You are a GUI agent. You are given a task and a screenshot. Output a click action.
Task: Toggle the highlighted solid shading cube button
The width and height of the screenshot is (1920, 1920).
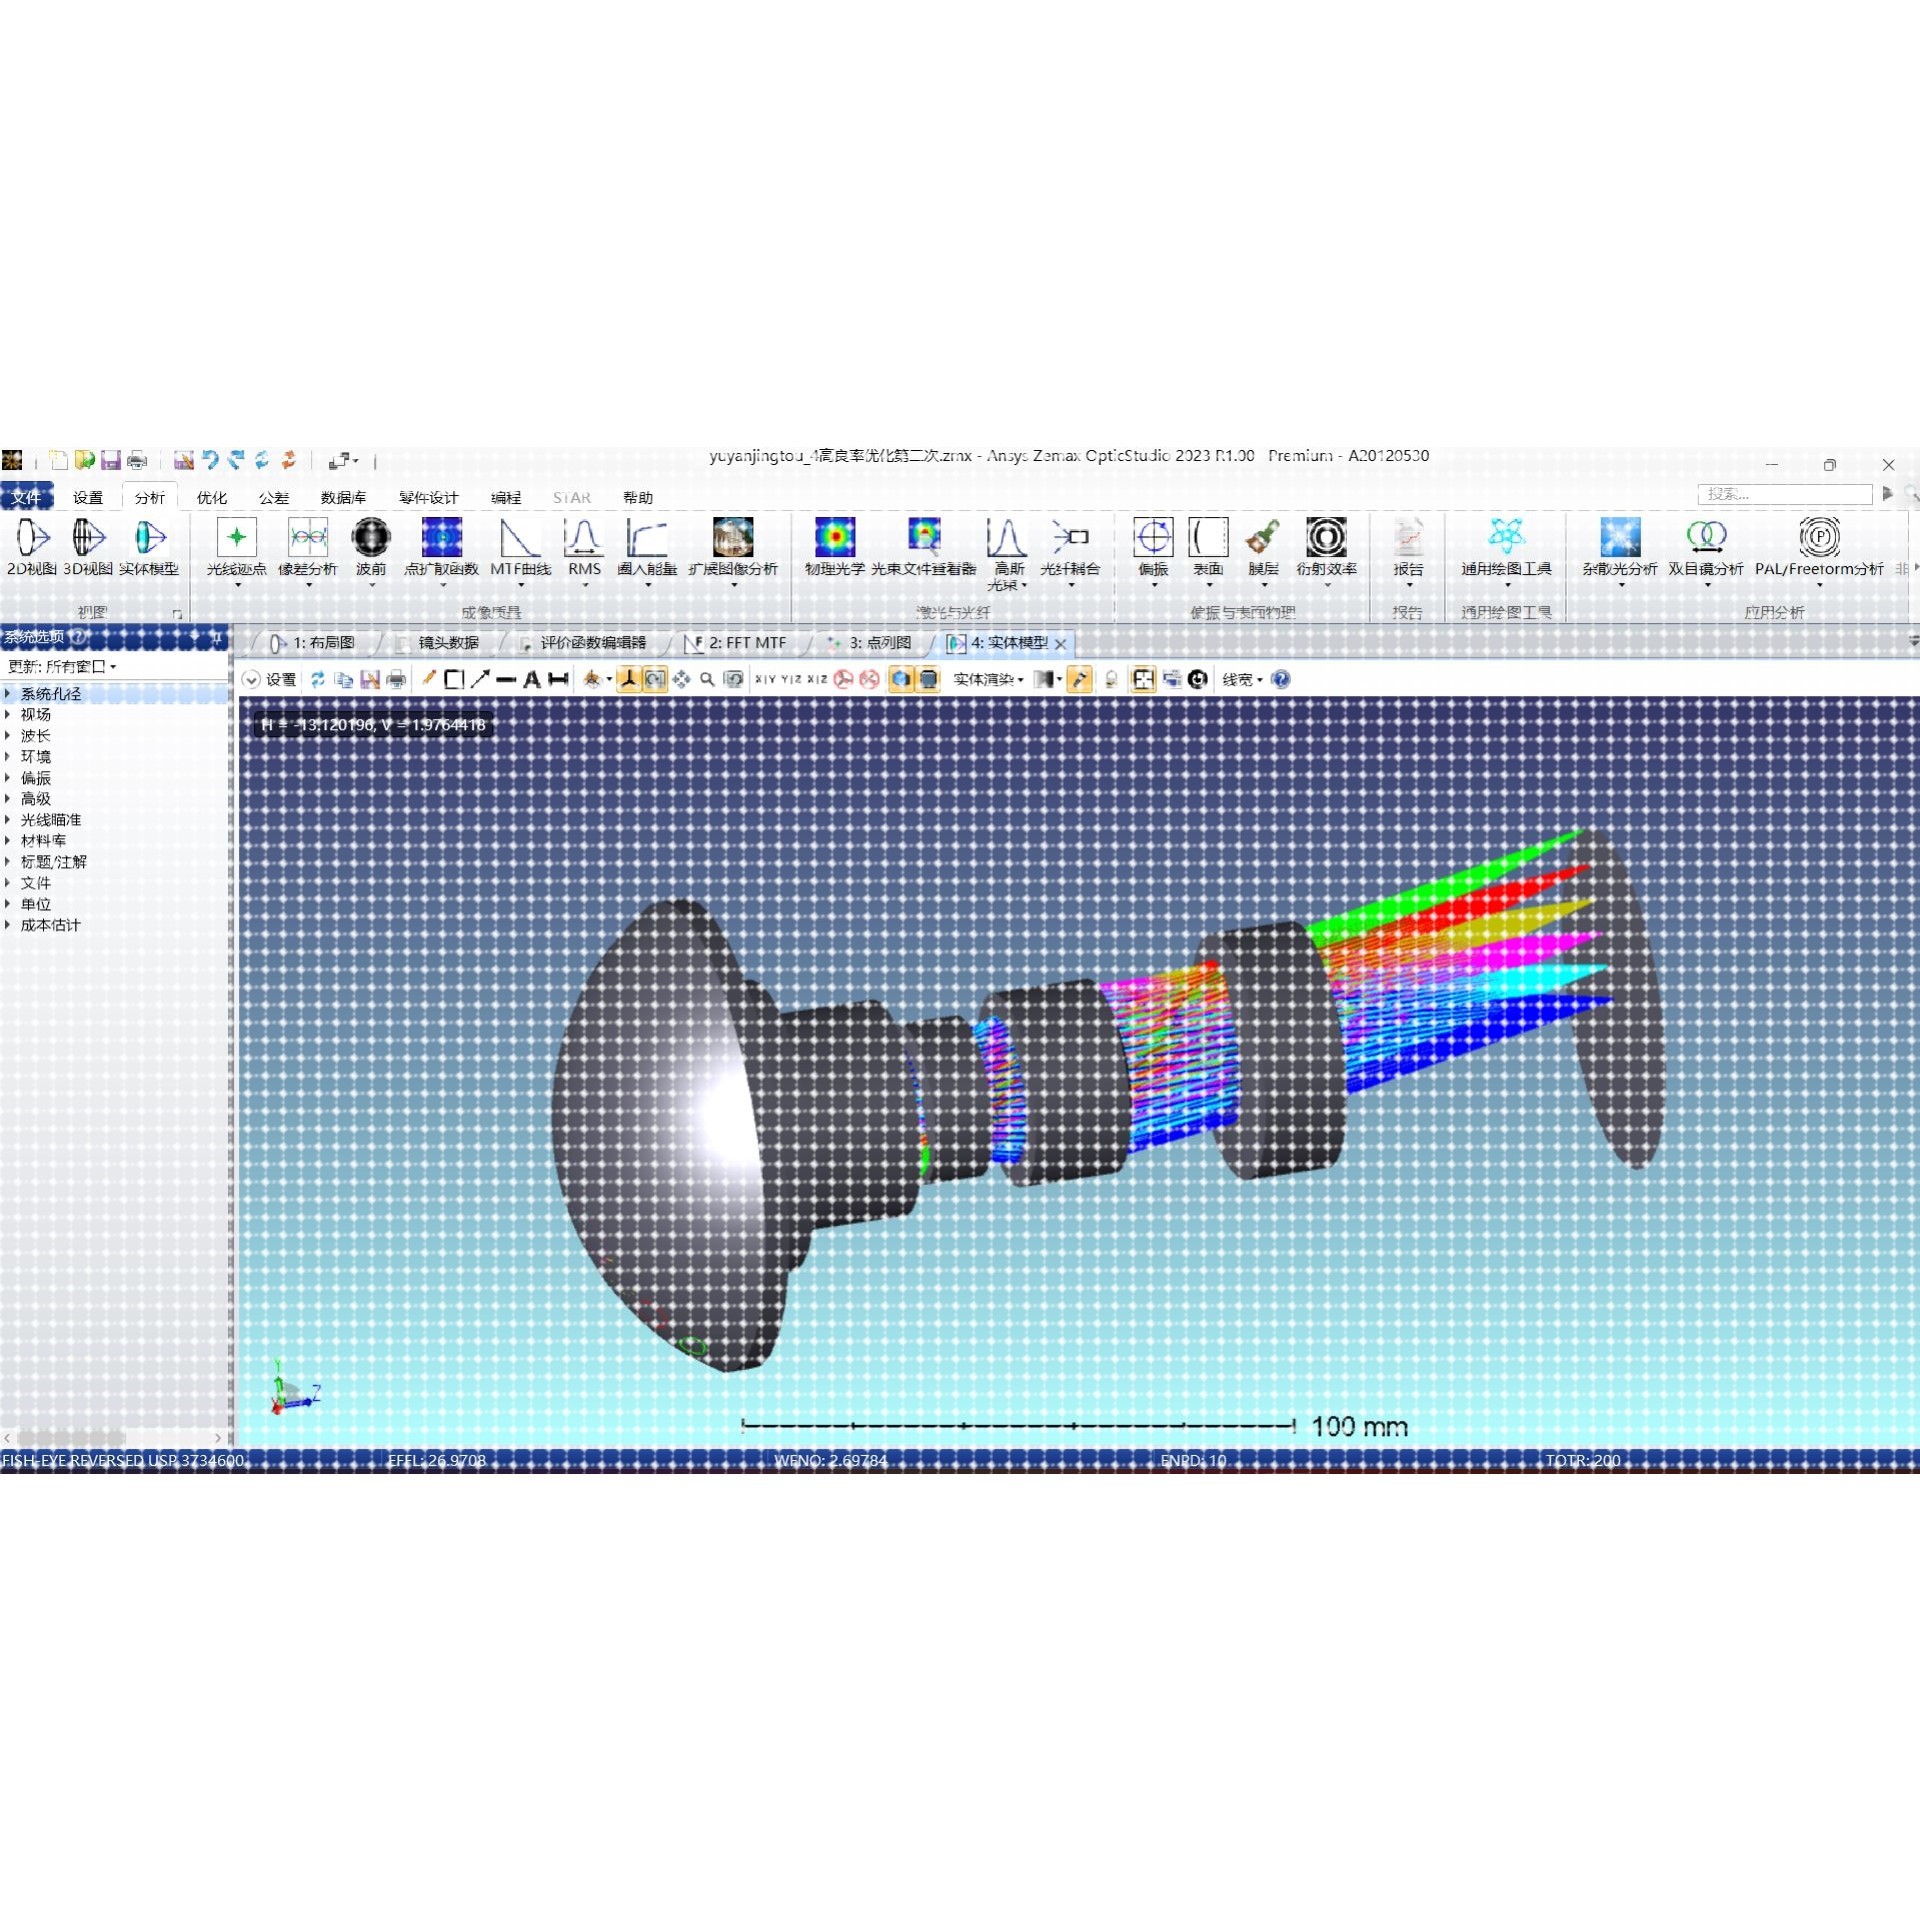(901, 680)
